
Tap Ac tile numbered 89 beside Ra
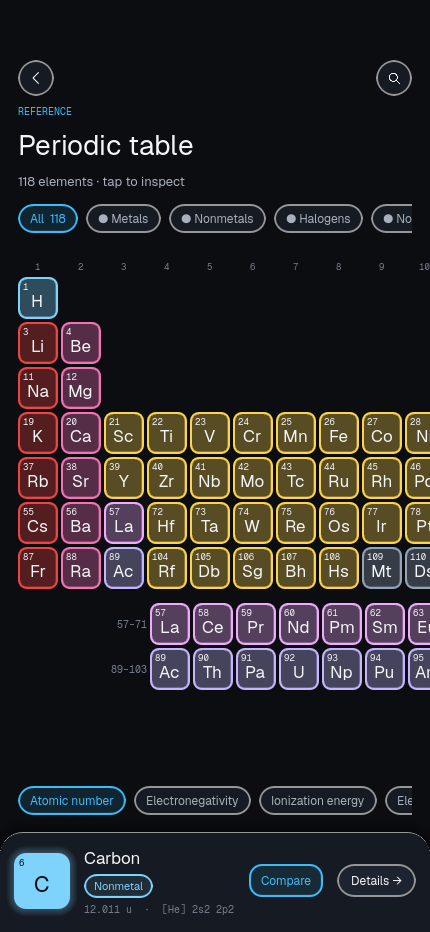[x=124, y=568]
